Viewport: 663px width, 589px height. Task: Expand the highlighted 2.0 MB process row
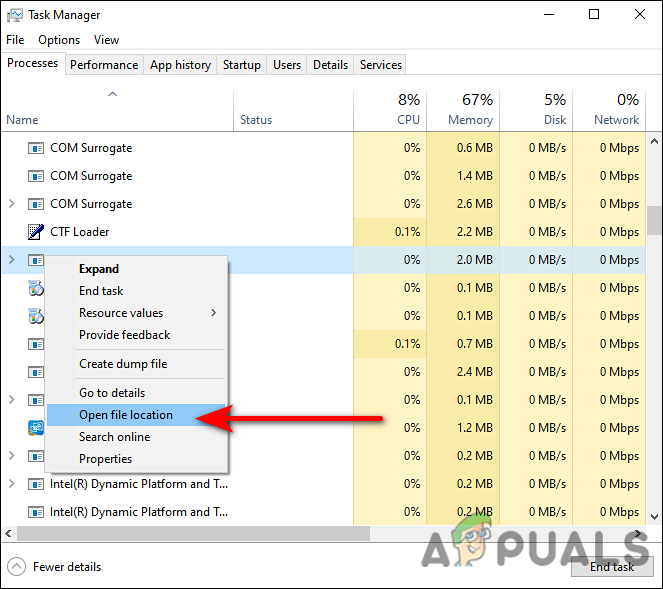pos(12,260)
